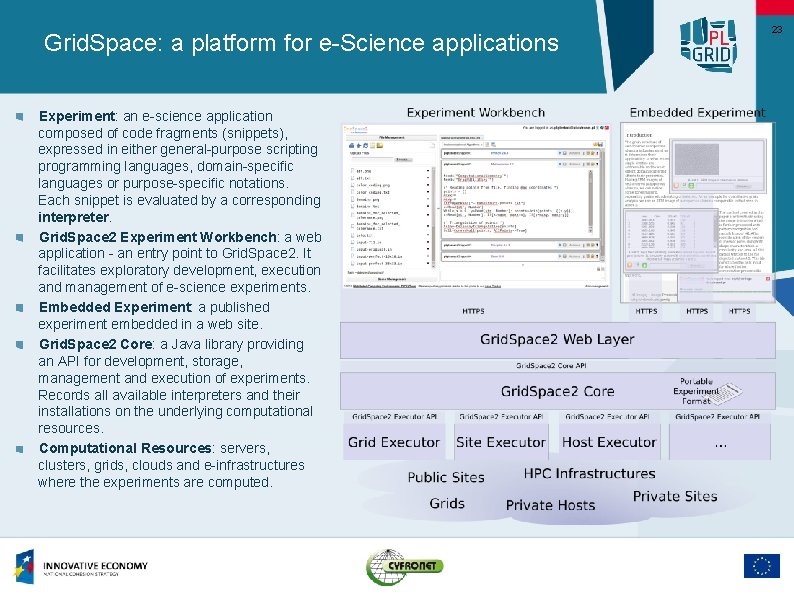Select the Site Executor box
794x595 pixels.
click(x=501, y=442)
